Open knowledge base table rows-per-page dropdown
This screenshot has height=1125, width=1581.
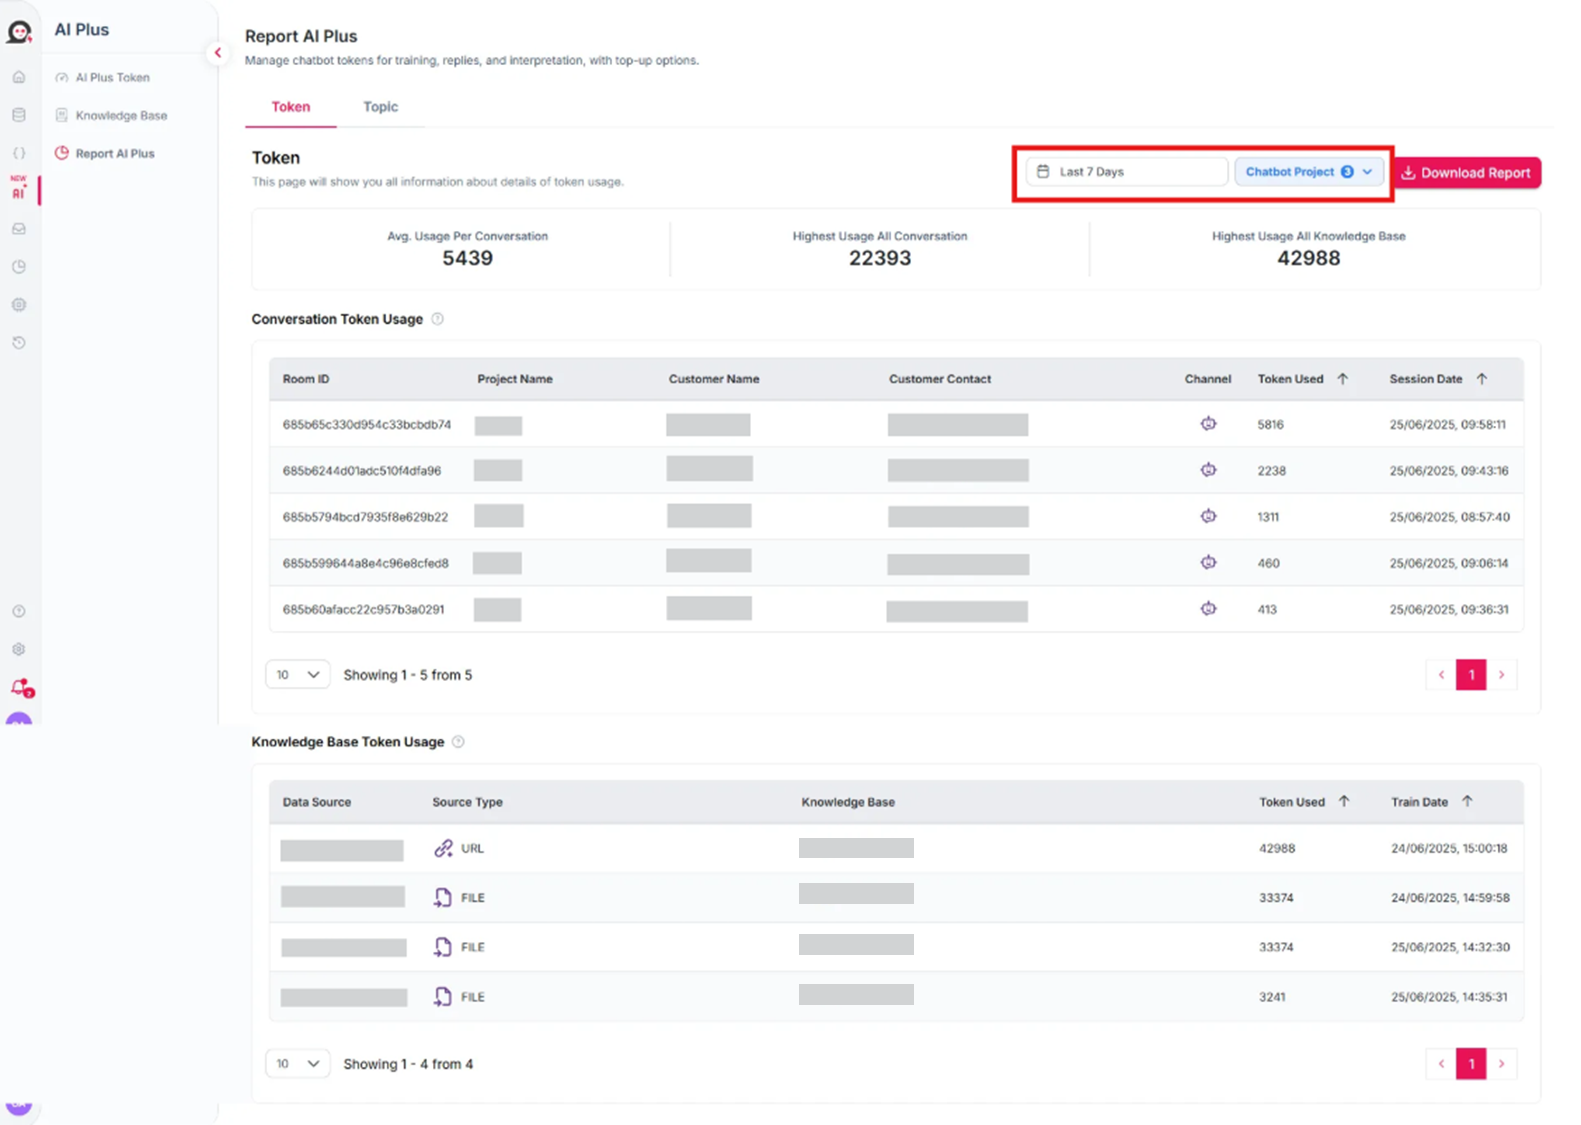tap(297, 1064)
